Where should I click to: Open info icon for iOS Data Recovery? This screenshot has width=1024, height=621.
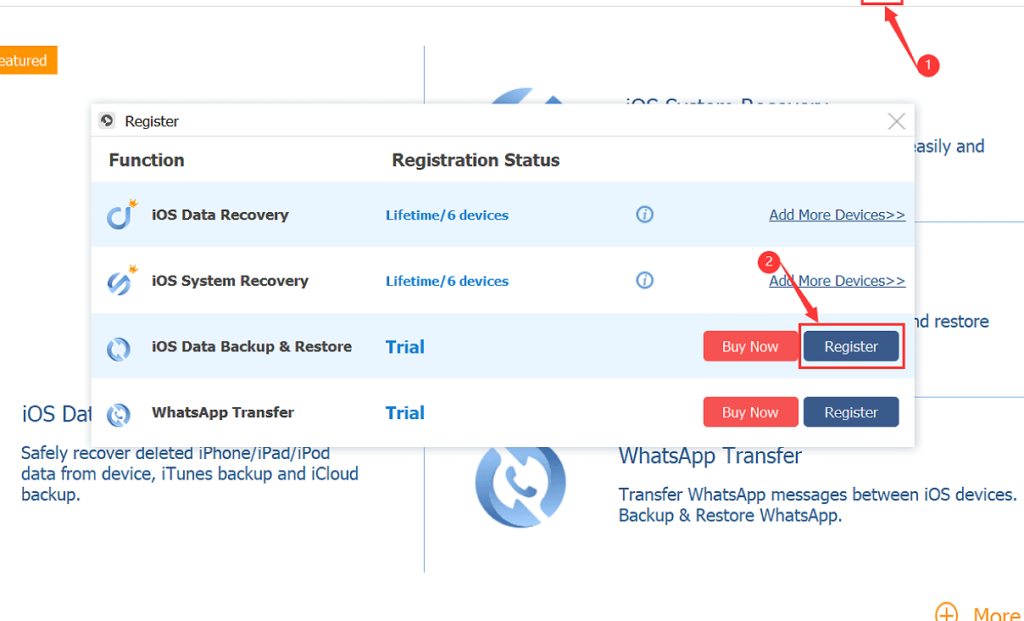645,214
